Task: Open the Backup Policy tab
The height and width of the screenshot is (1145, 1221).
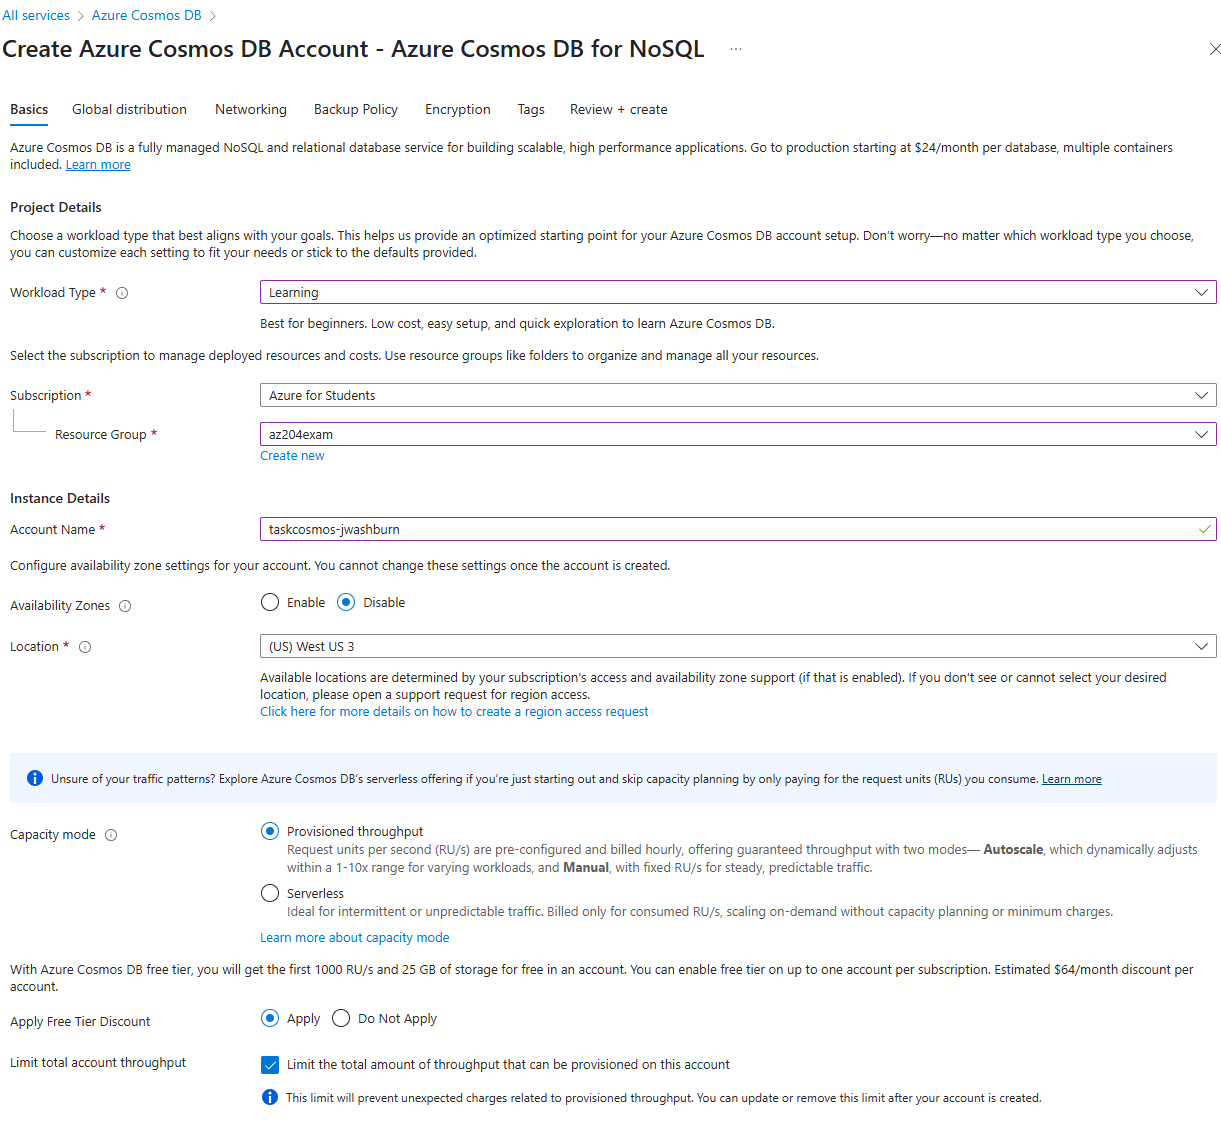Action: (x=356, y=109)
